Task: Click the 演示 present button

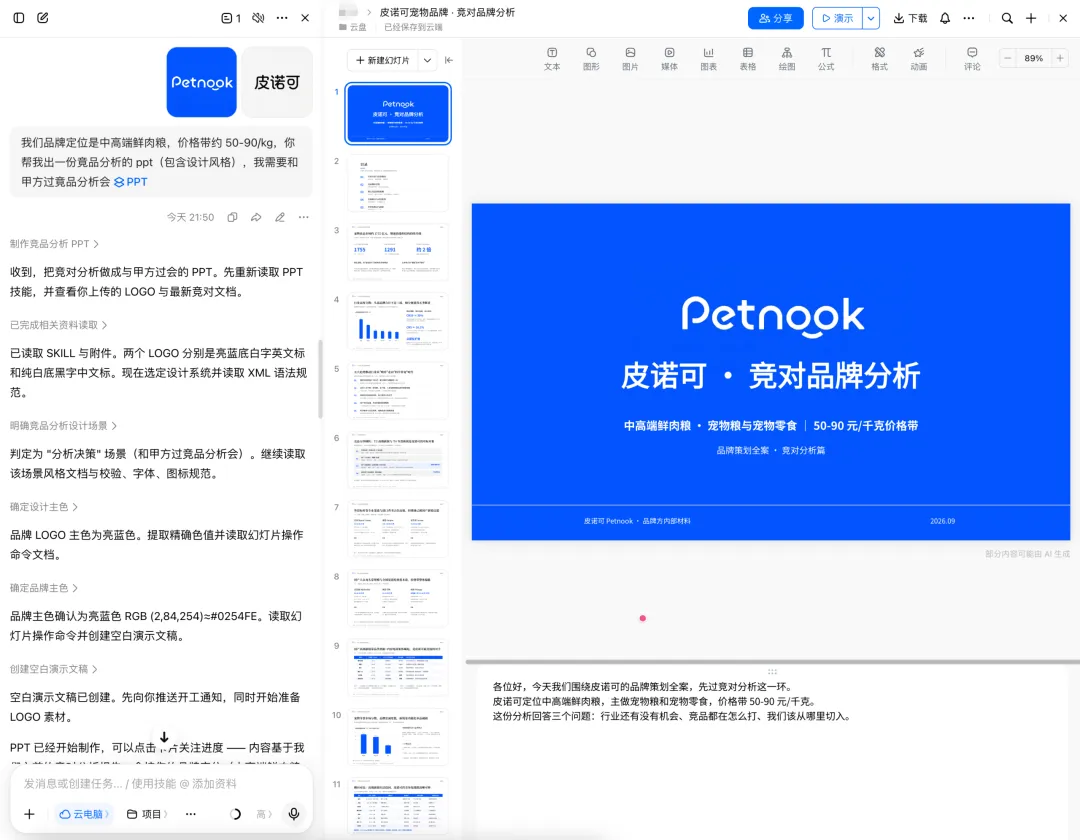Action: pyautogui.click(x=837, y=19)
